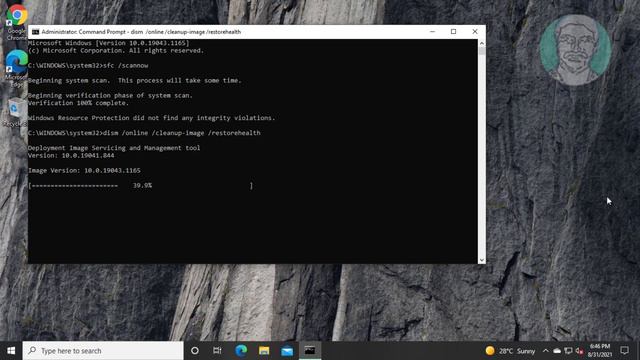Open the Google Chrome desktop shortcut
The height and width of the screenshot is (360, 640).
click(16, 21)
